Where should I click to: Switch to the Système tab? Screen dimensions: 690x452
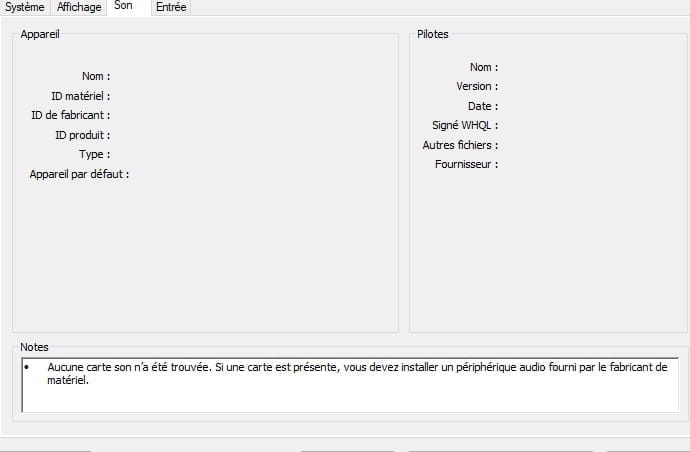25,7
